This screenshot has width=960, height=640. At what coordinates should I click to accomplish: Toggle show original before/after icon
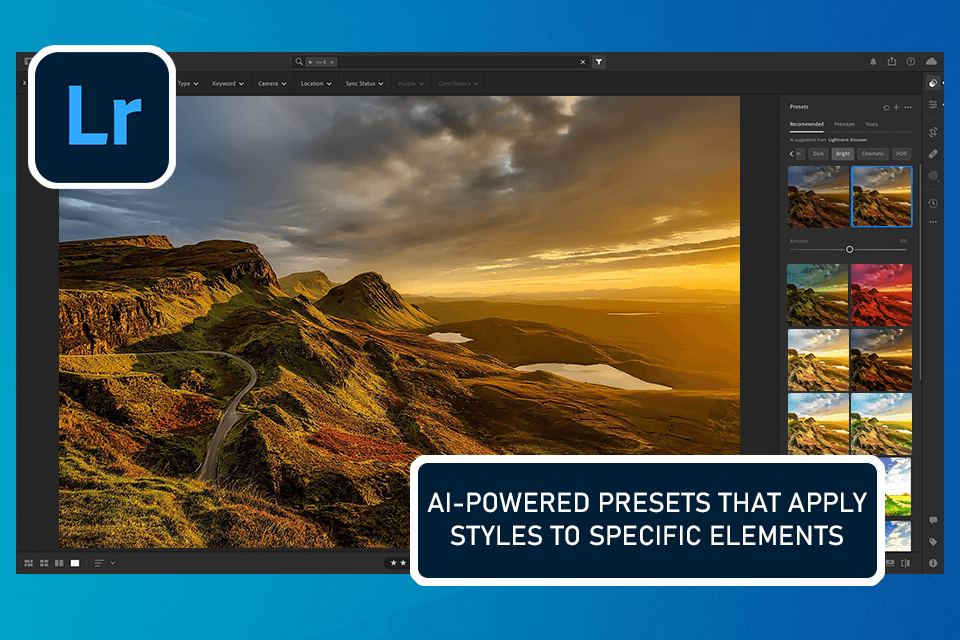click(906, 563)
